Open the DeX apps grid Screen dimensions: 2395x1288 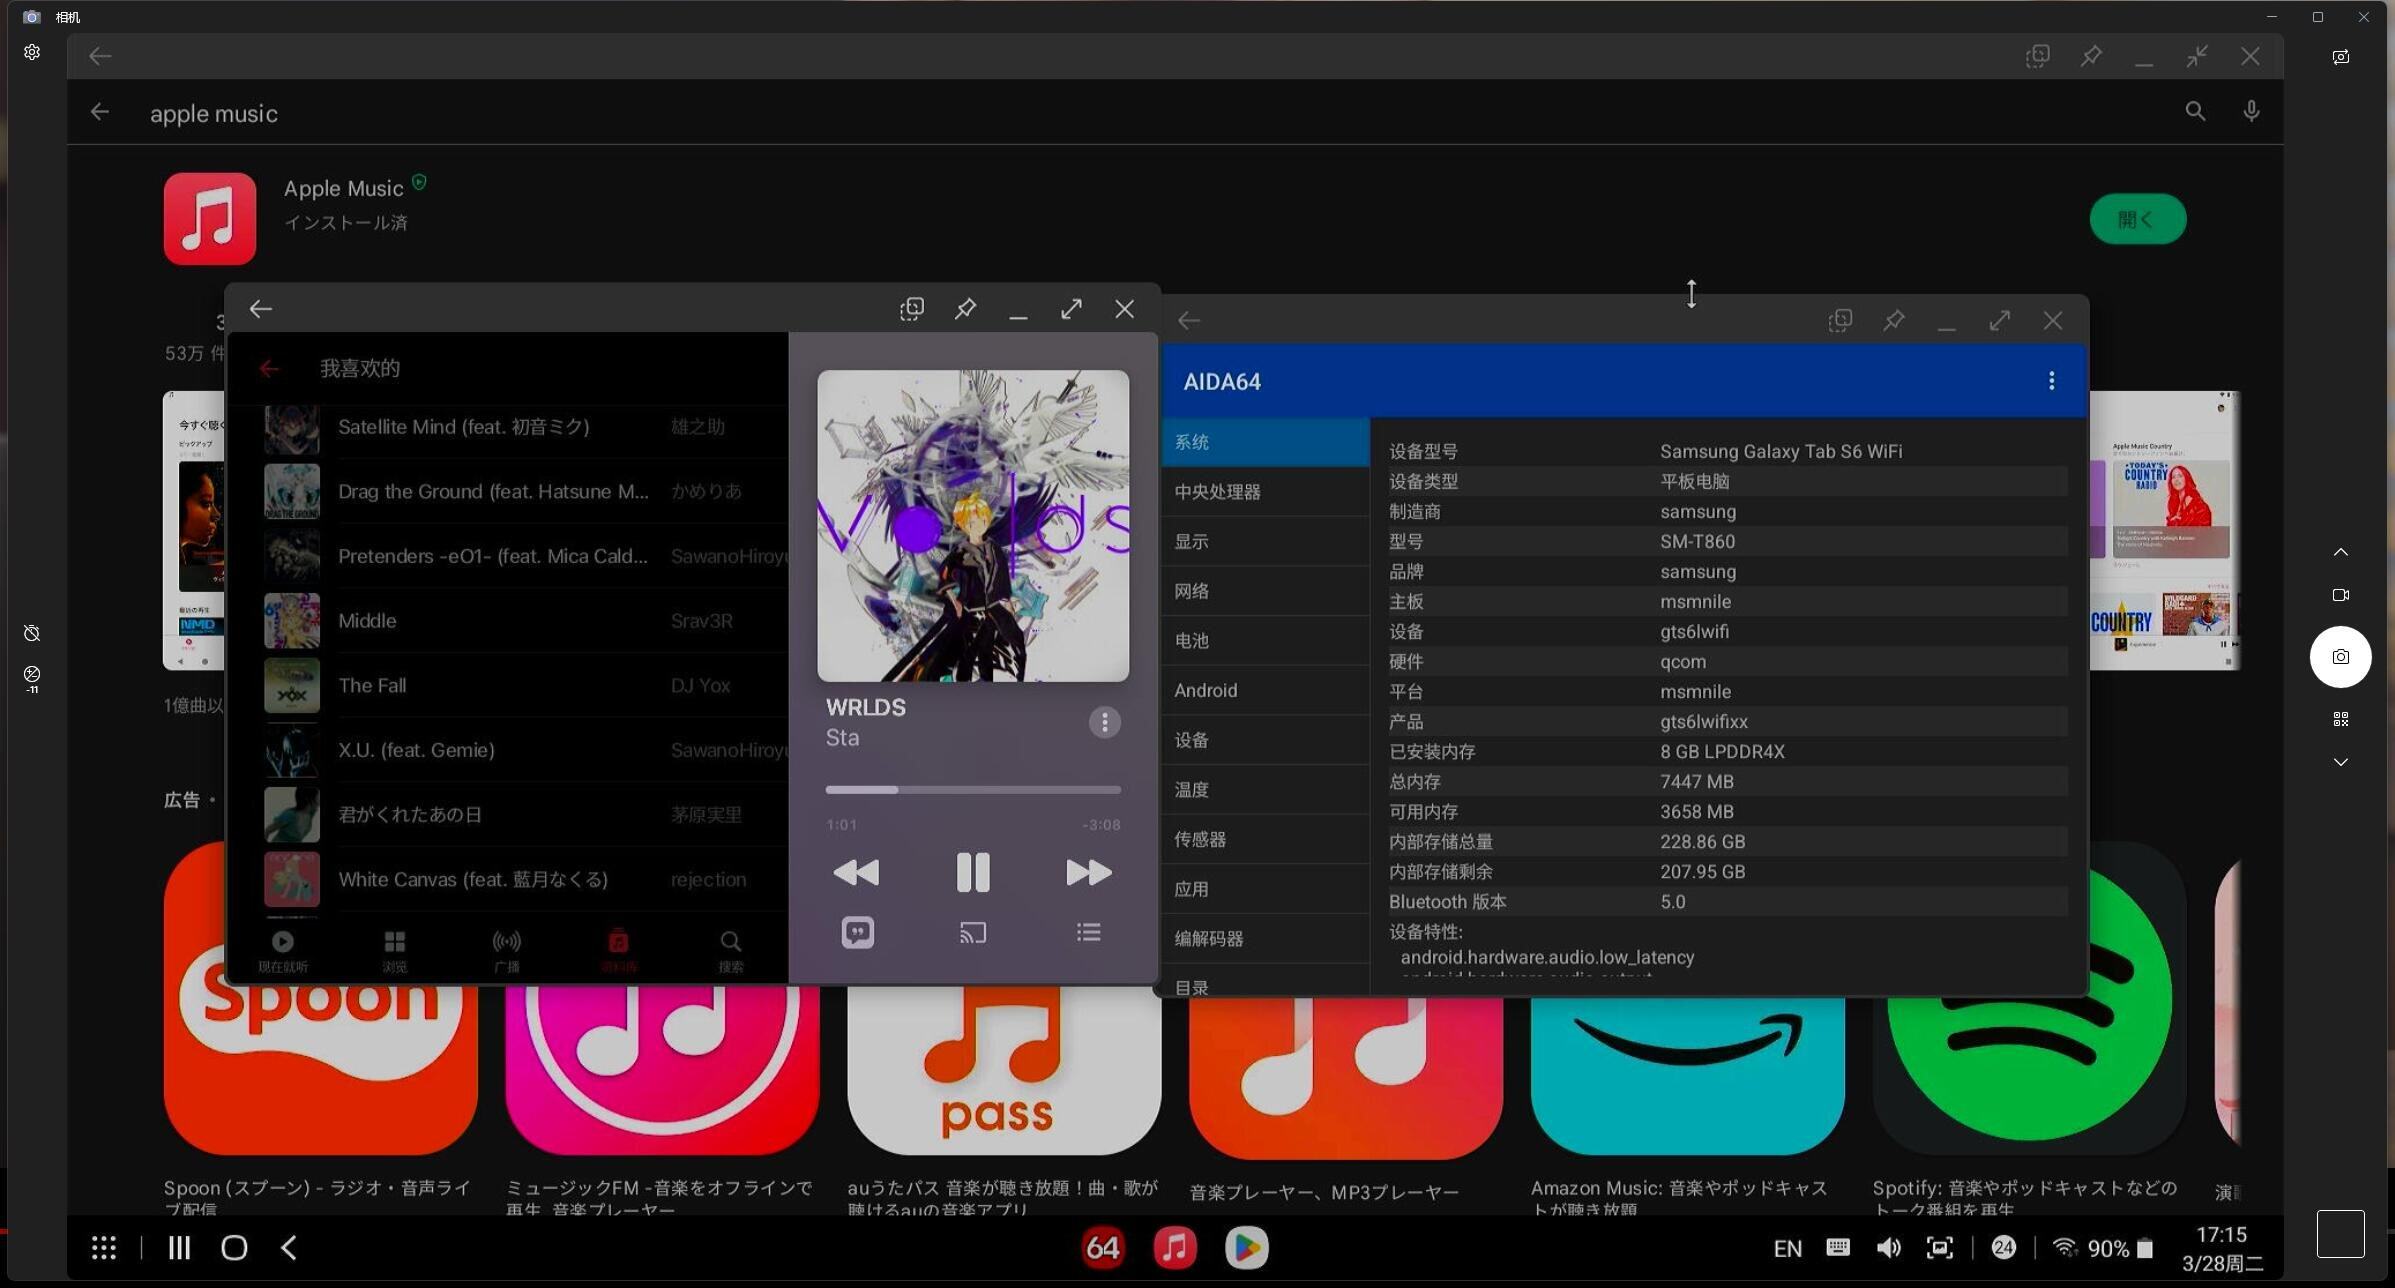point(104,1248)
